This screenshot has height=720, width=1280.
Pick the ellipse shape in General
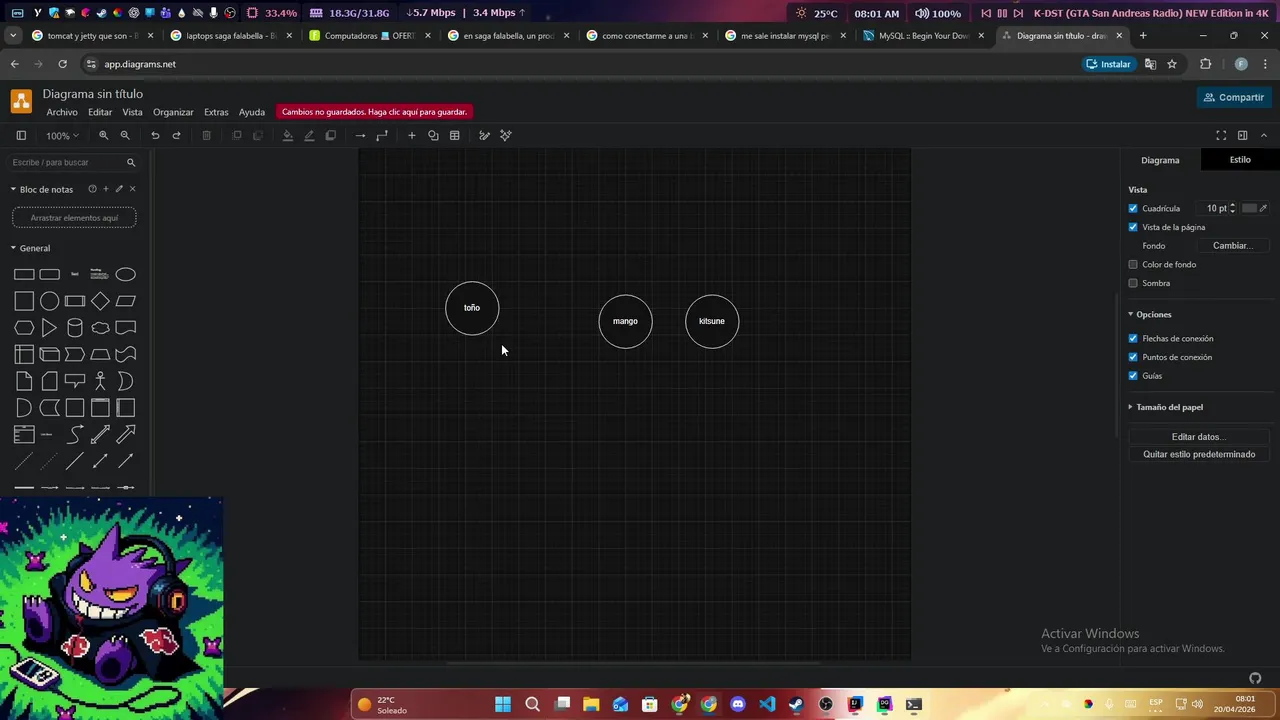pyautogui.click(x=125, y=274)
